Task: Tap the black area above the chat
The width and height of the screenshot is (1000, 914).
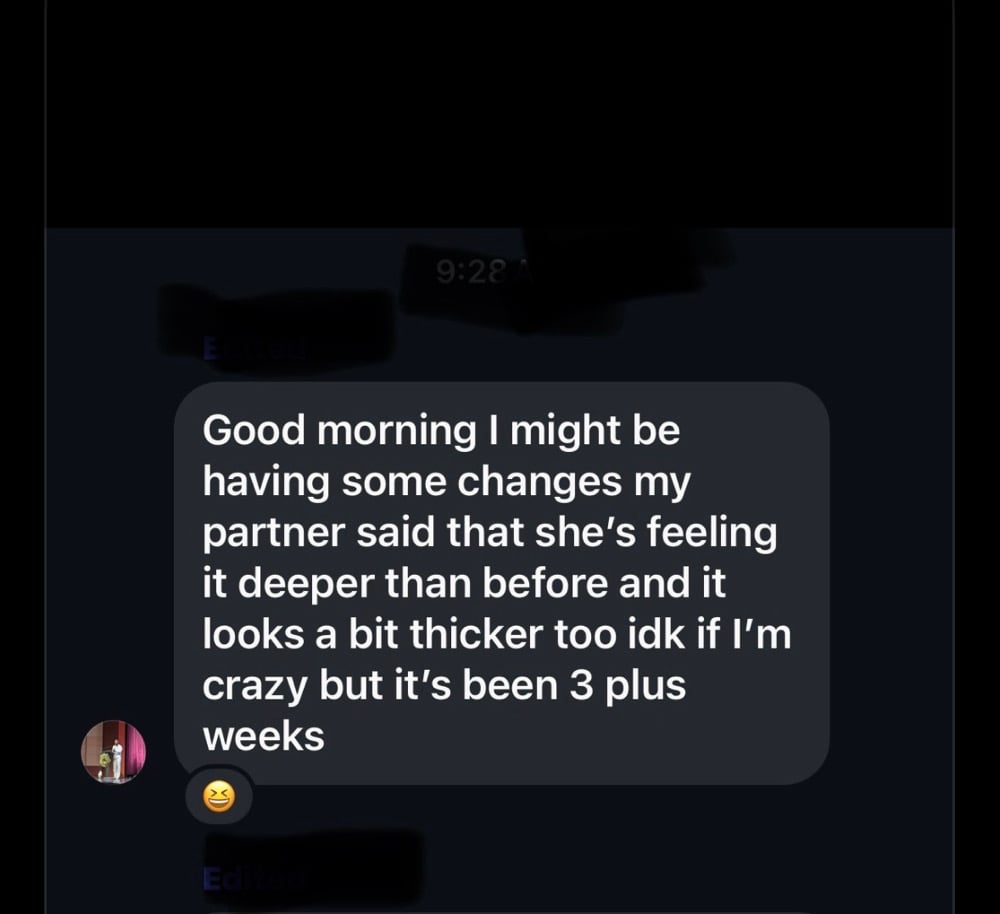Action: coord(500,114)
